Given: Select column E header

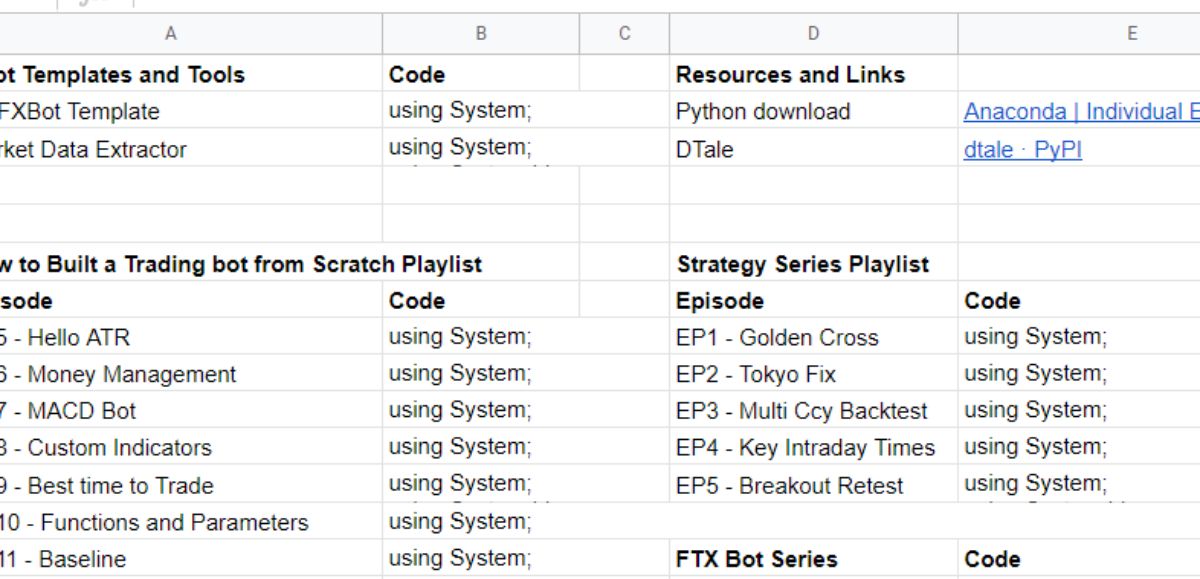Looking at the screenshot, I should click(1131, 34).
